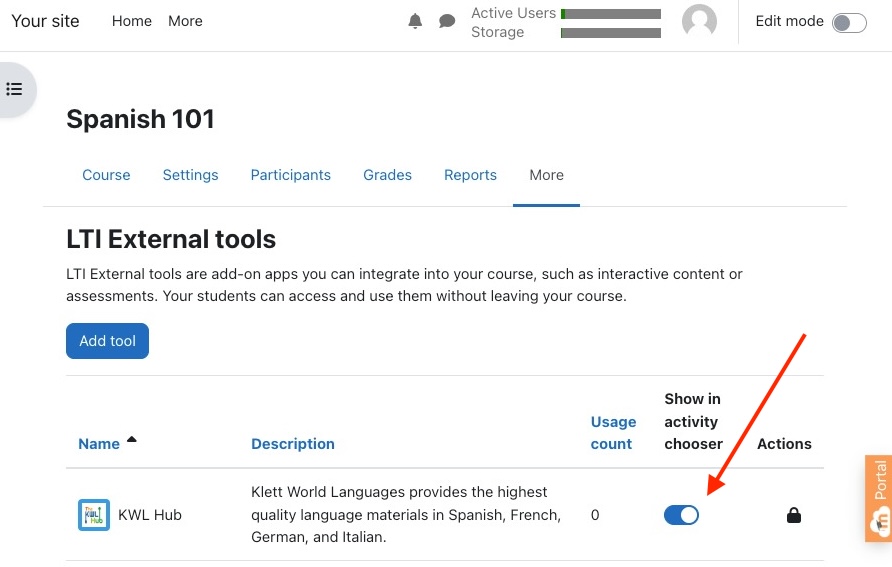Sort by Usage count column
The height and width of the screenshot is (567, 892).
coord(613,433)
